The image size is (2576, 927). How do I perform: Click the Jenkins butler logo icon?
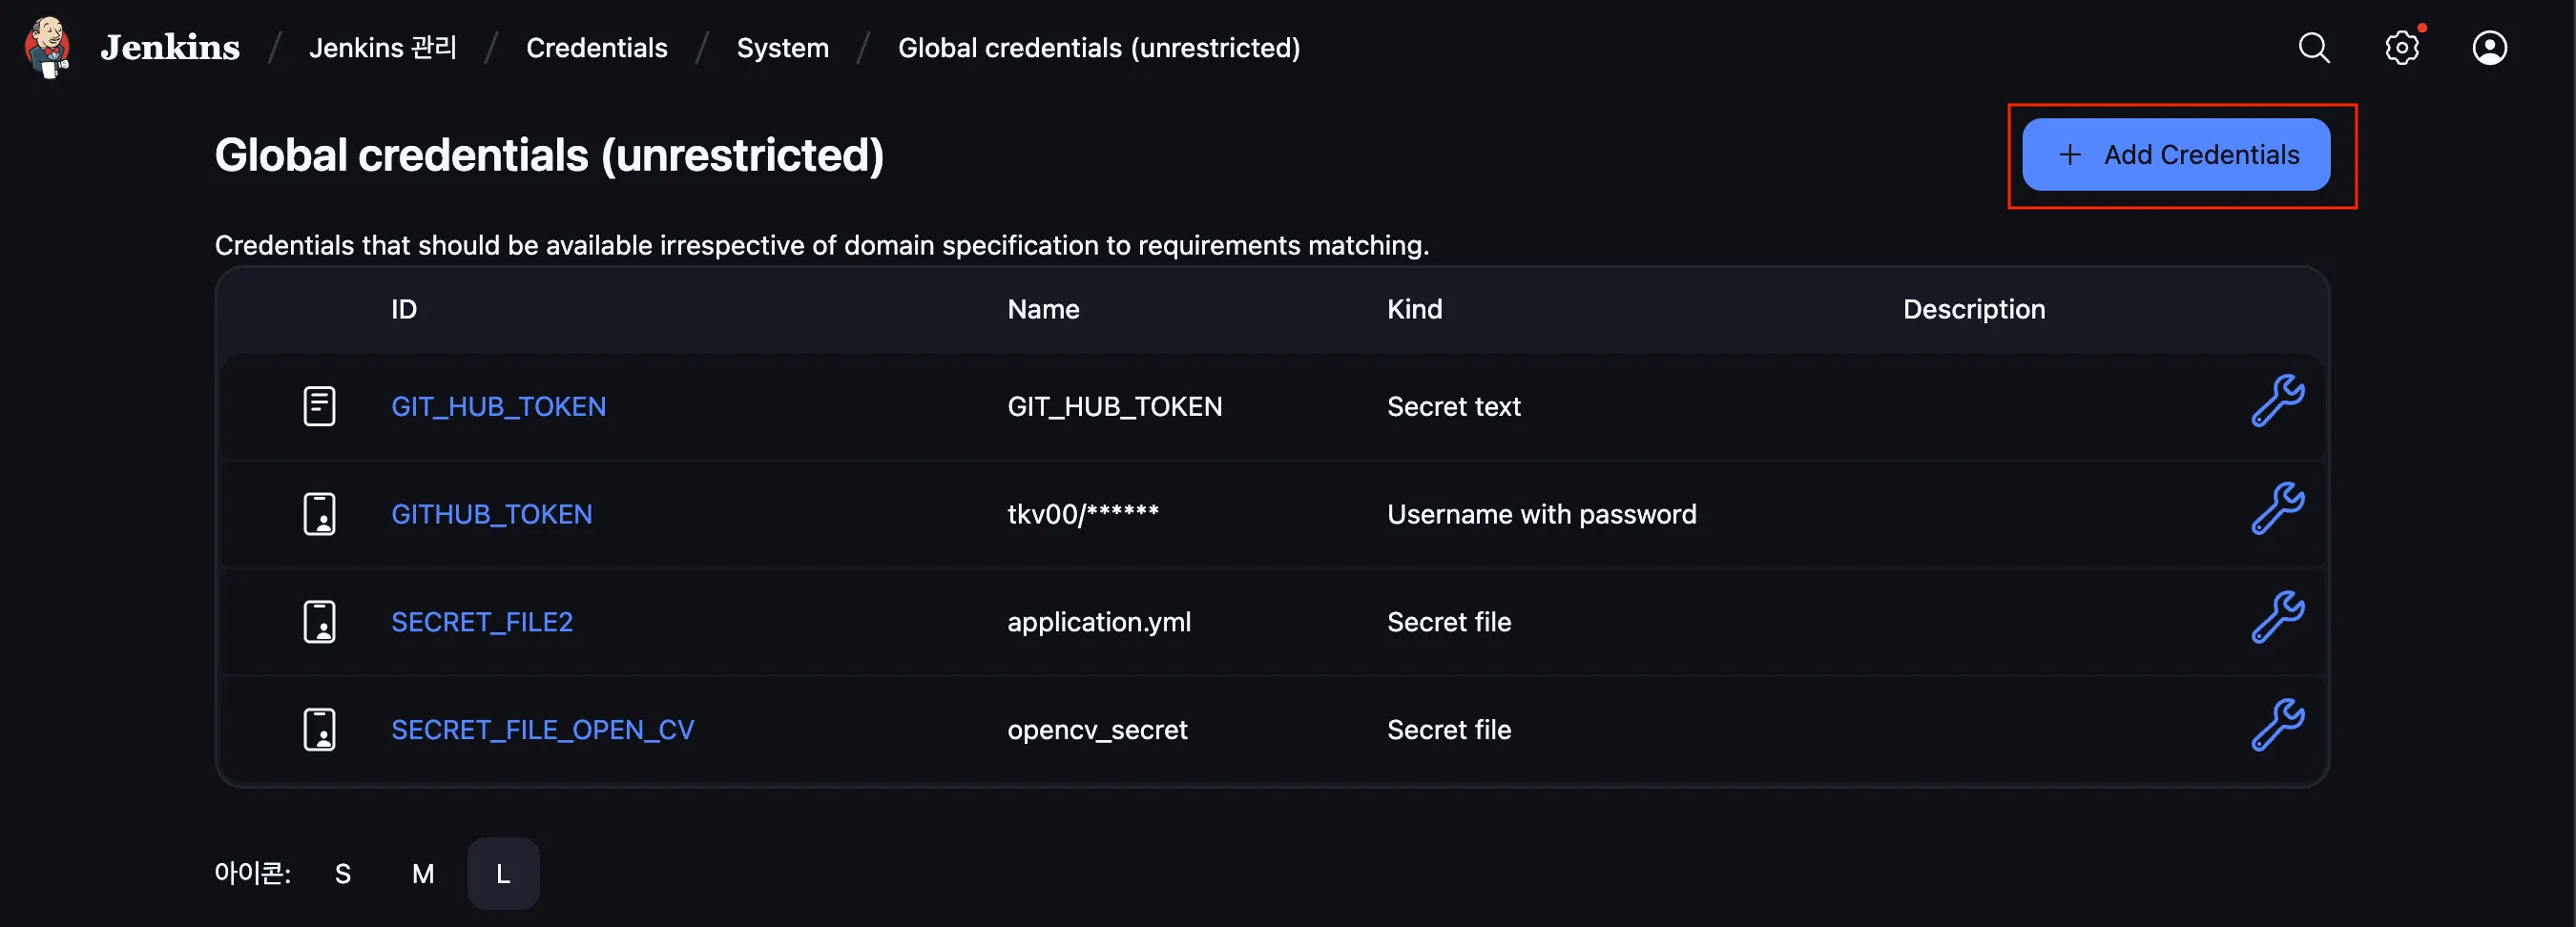pos(47,47)
